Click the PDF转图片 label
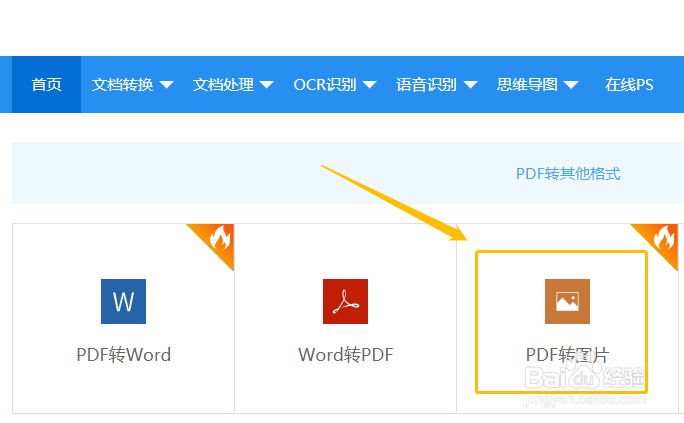684x423 pixels. tap(567, 355)
